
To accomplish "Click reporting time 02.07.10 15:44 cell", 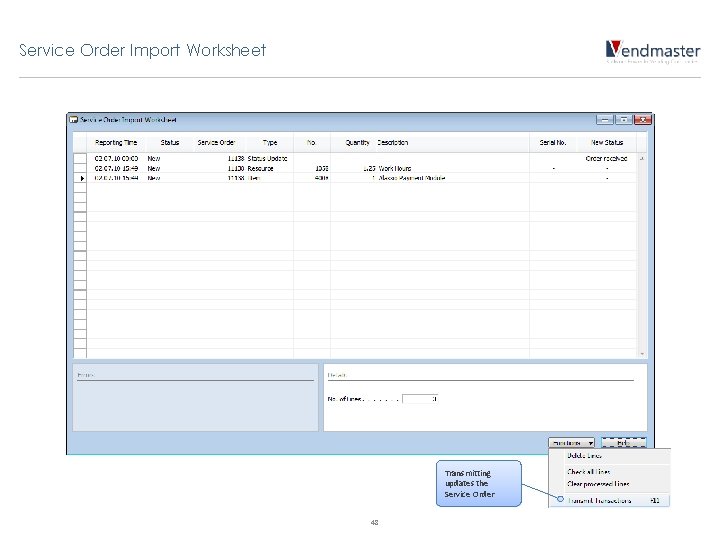I will (x=116, y=178).
